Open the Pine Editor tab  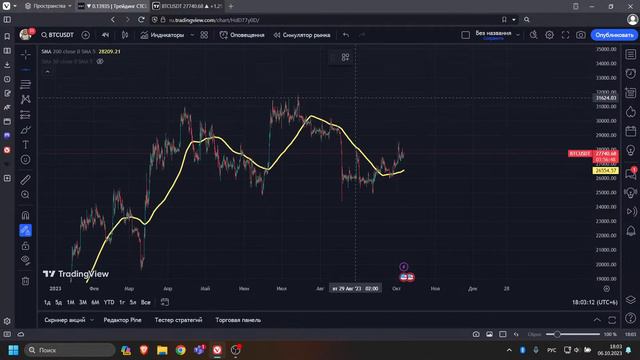122,320
